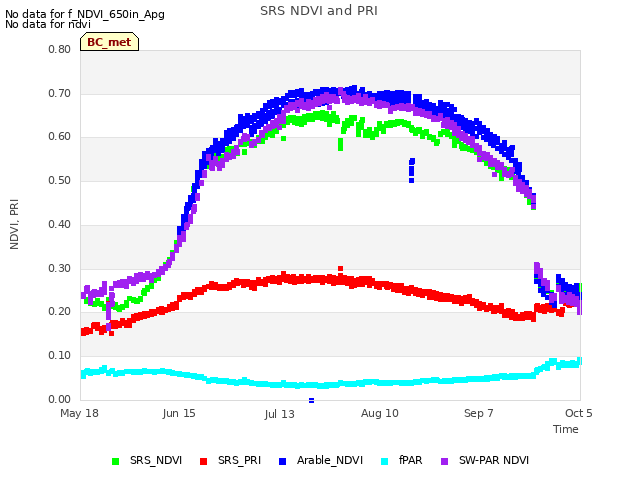This screenshot has width=640, height=480.
Task: Click the Jun 15 x-axis tick label
Action: point(179,413)
